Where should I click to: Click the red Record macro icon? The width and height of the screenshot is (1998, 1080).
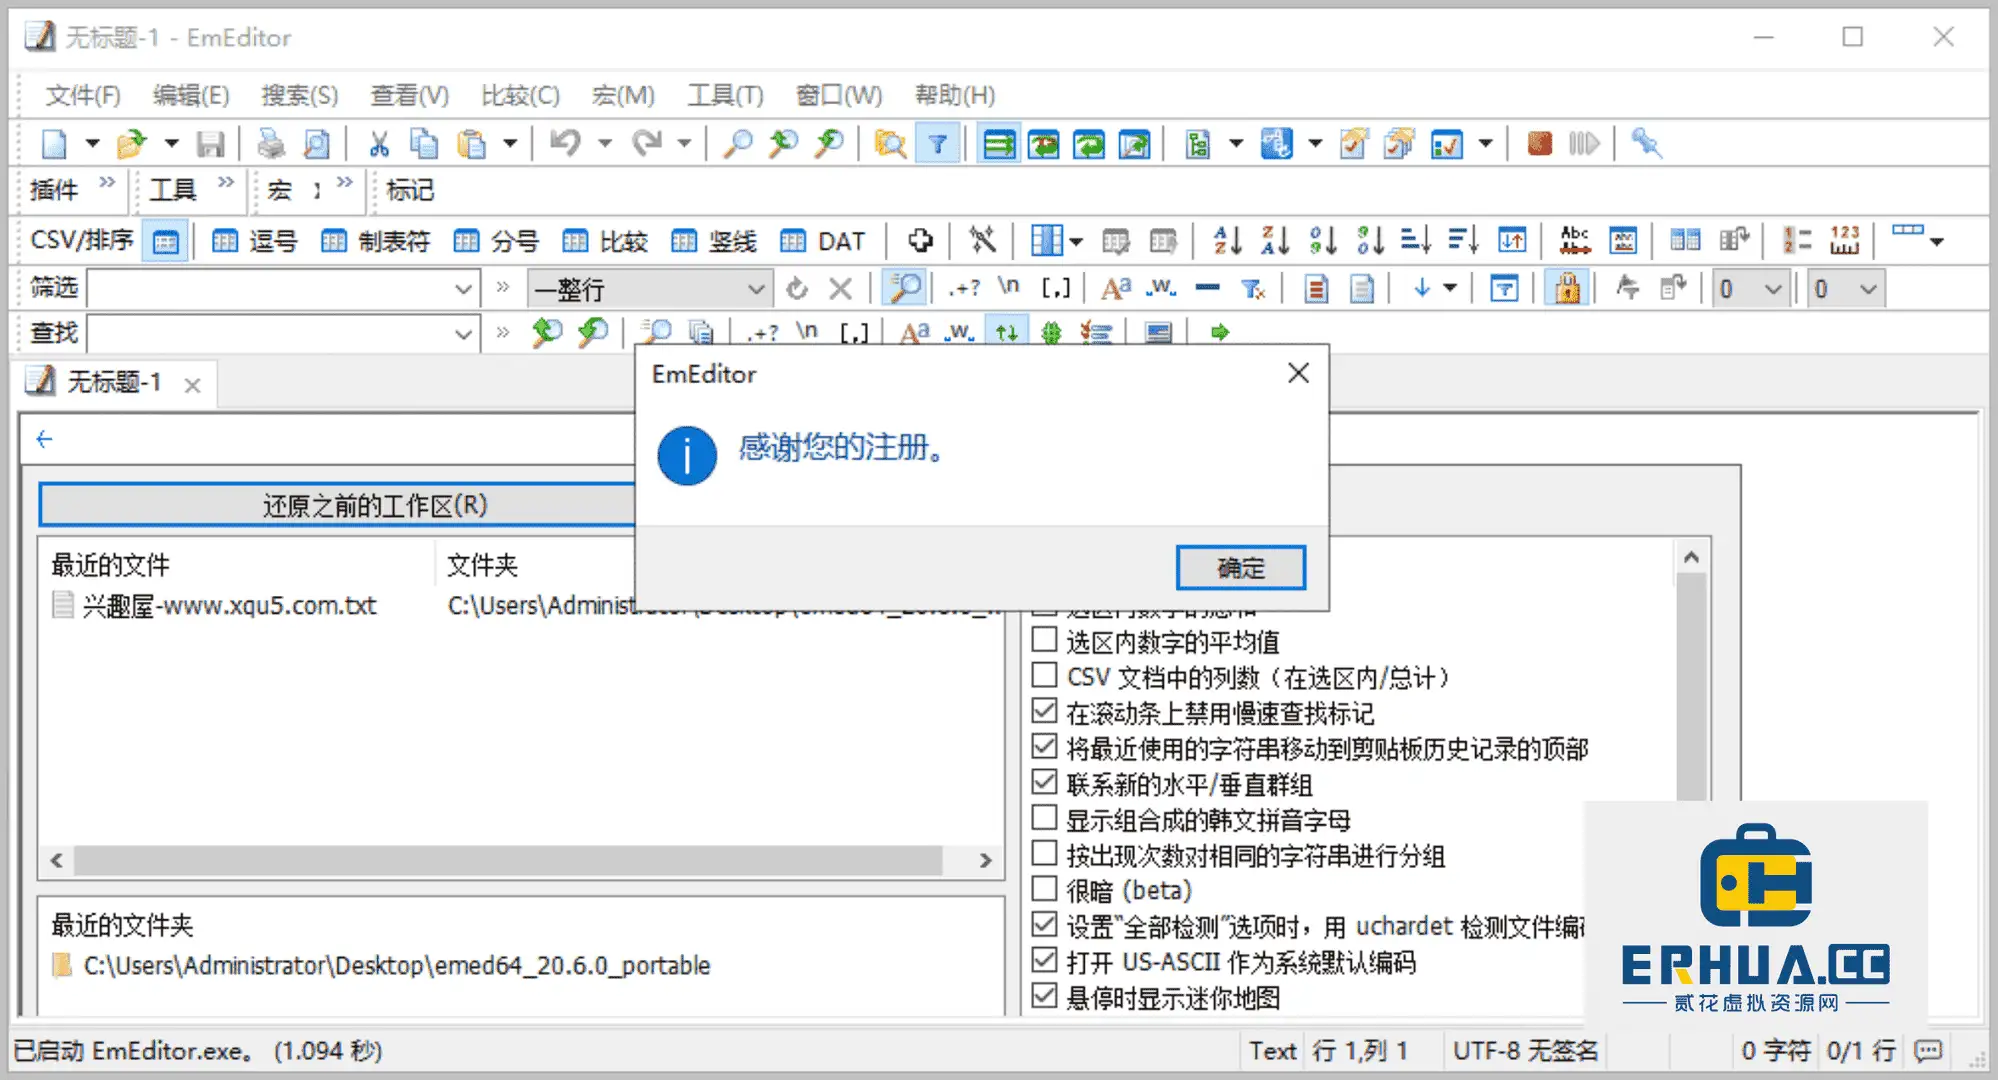coord(1540,143)
